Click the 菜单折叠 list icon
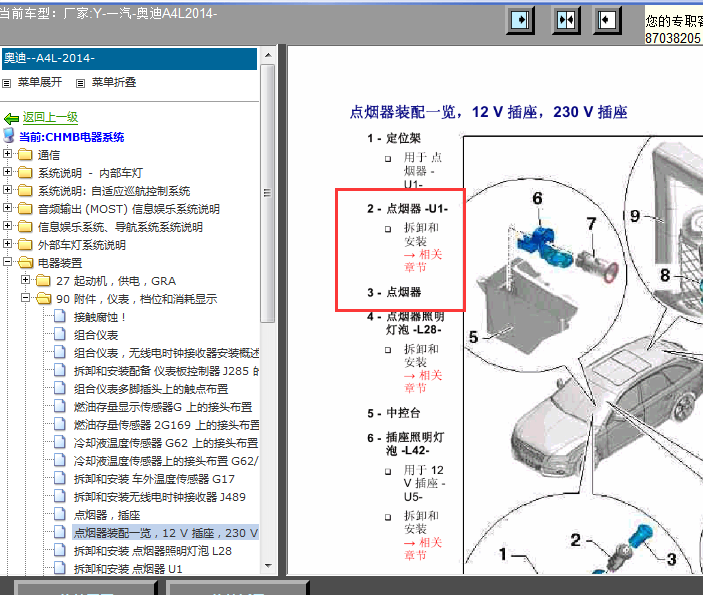This screenshot has width=703, height=595. 80,83
